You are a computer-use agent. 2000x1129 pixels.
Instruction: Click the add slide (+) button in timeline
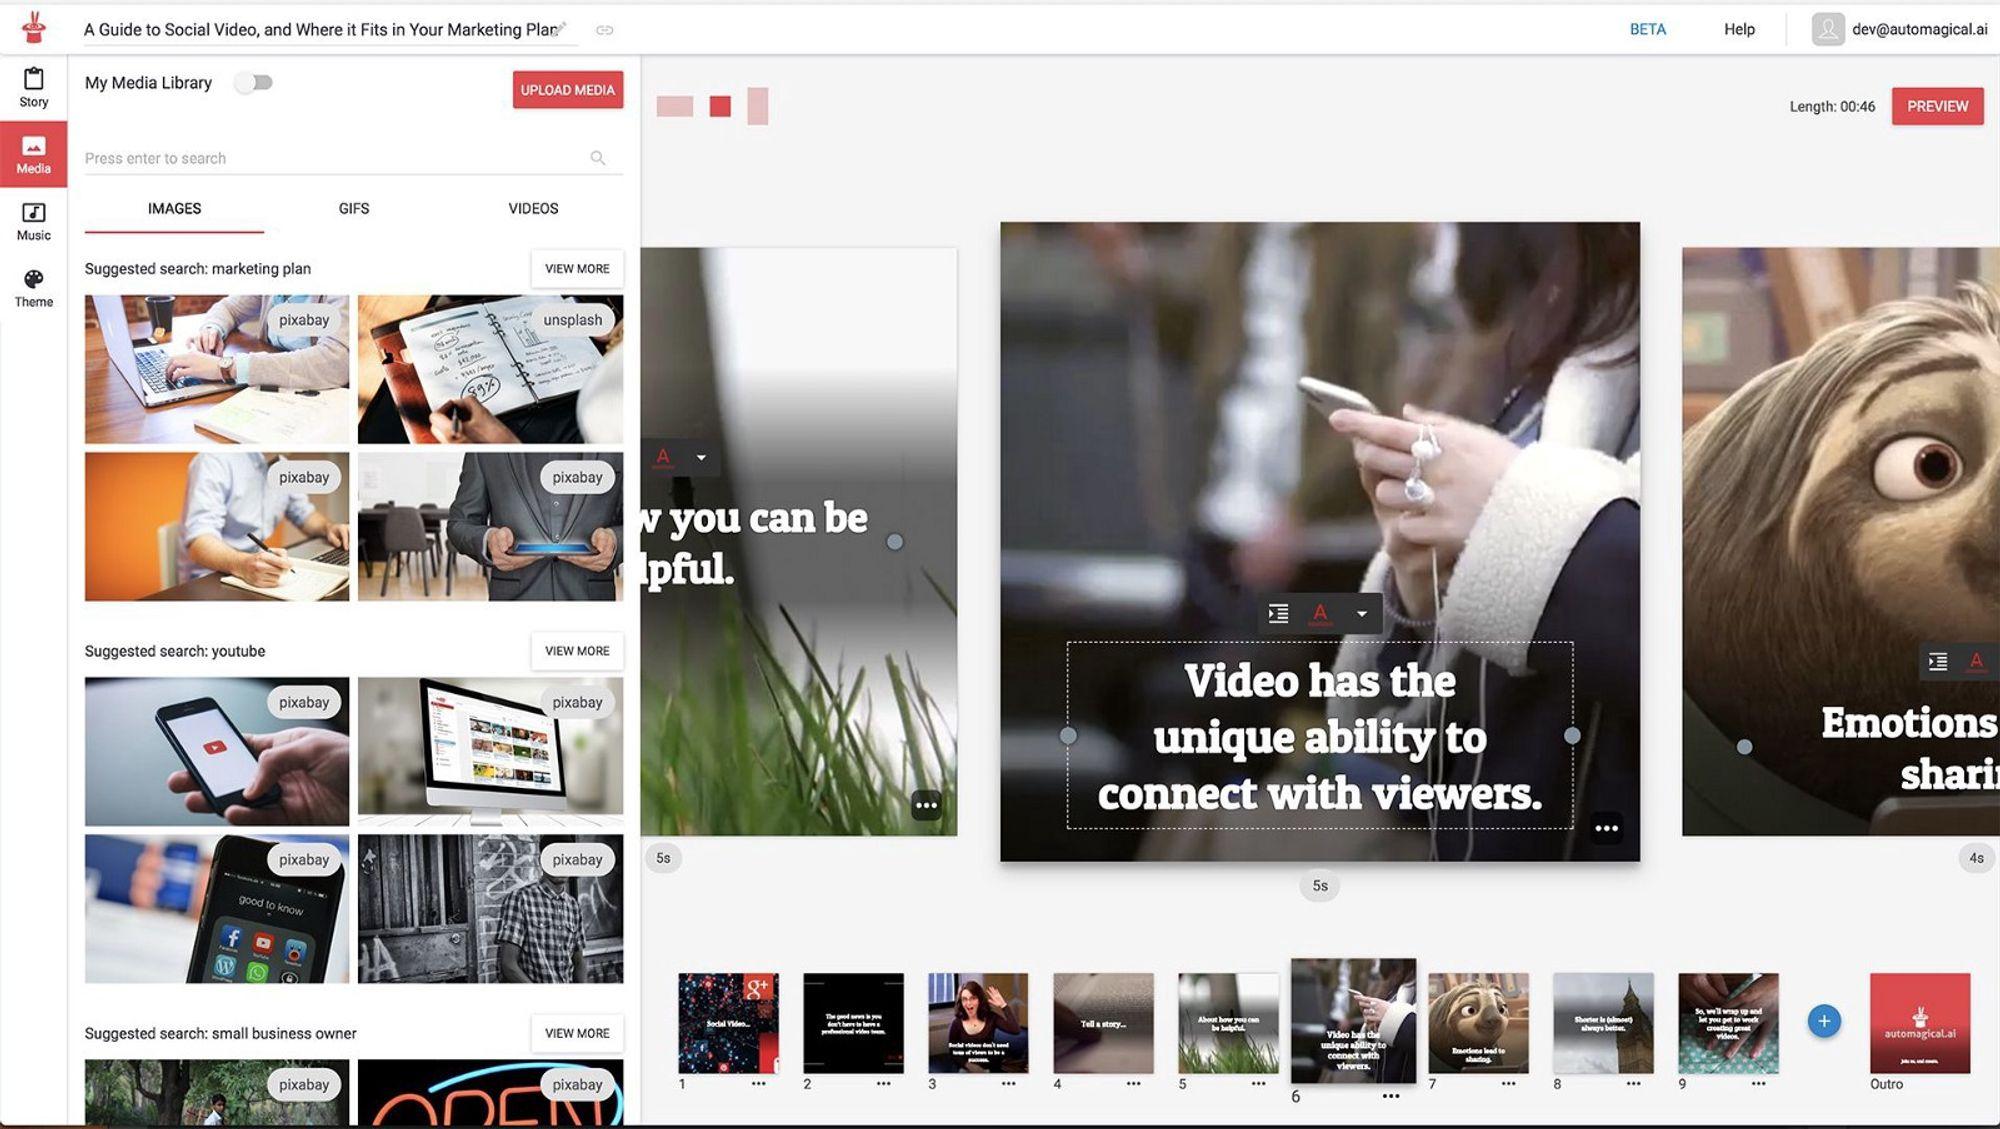(1824, 1019)
